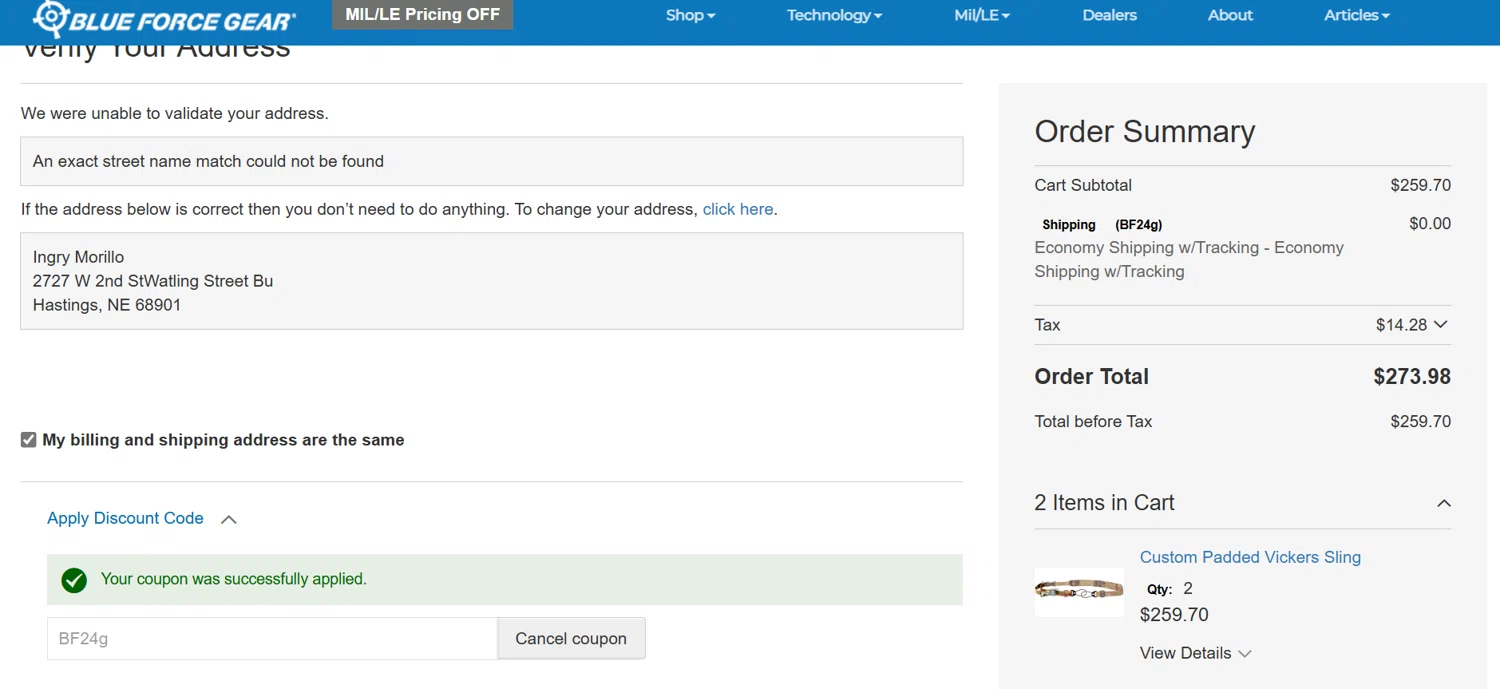Expand the Tax breakdown dropdown
Image resolution: width=1500 pixels, height=689 pixels.
[x=1441, y=325]
